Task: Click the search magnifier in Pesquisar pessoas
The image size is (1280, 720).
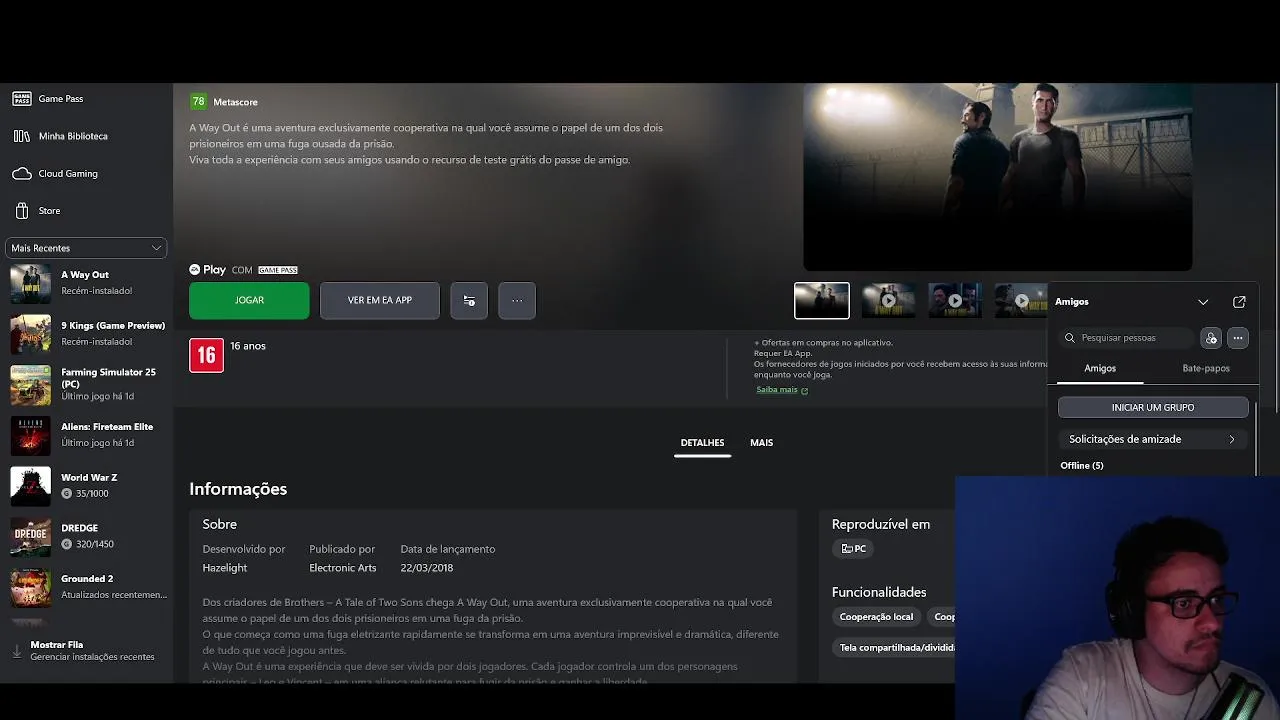Action: tap(1070, 338)
